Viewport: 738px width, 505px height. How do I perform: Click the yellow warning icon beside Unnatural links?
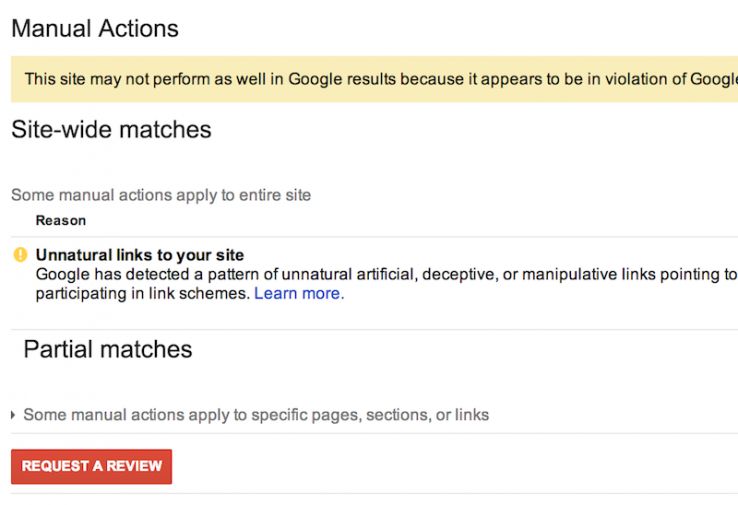20,255
